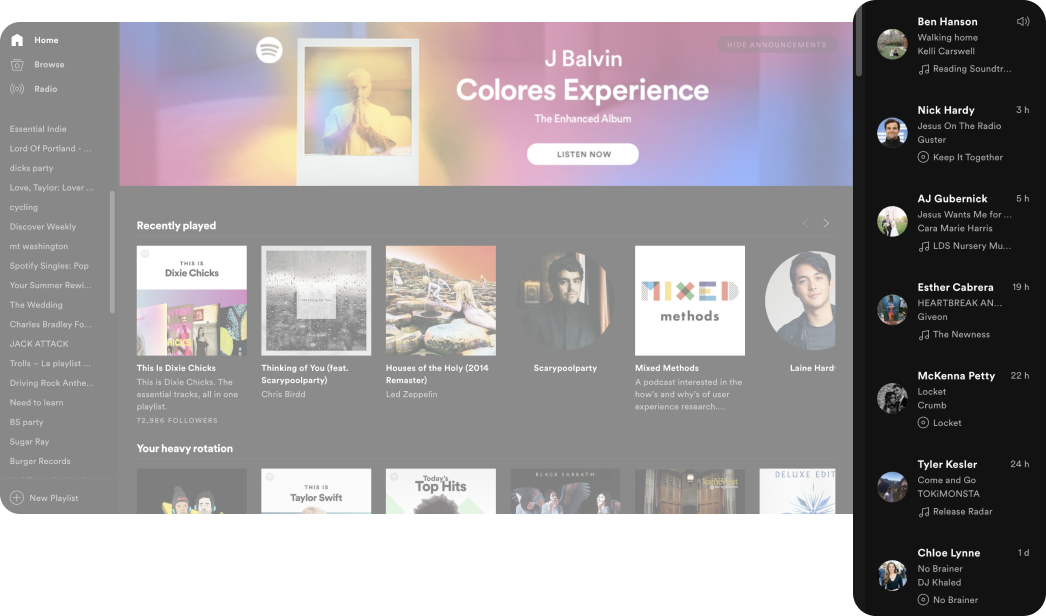Viewport: 1046px width, 616px height.
Task: Select Radio in the navigation menu
Action: pos(45,89)
